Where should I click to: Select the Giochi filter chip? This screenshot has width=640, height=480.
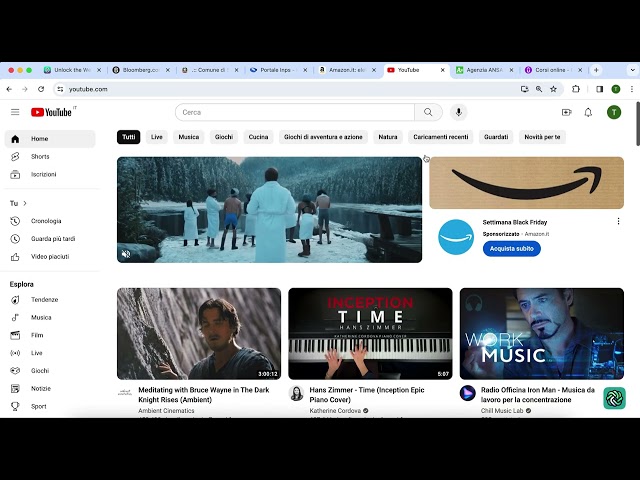(x=224, y=137)
